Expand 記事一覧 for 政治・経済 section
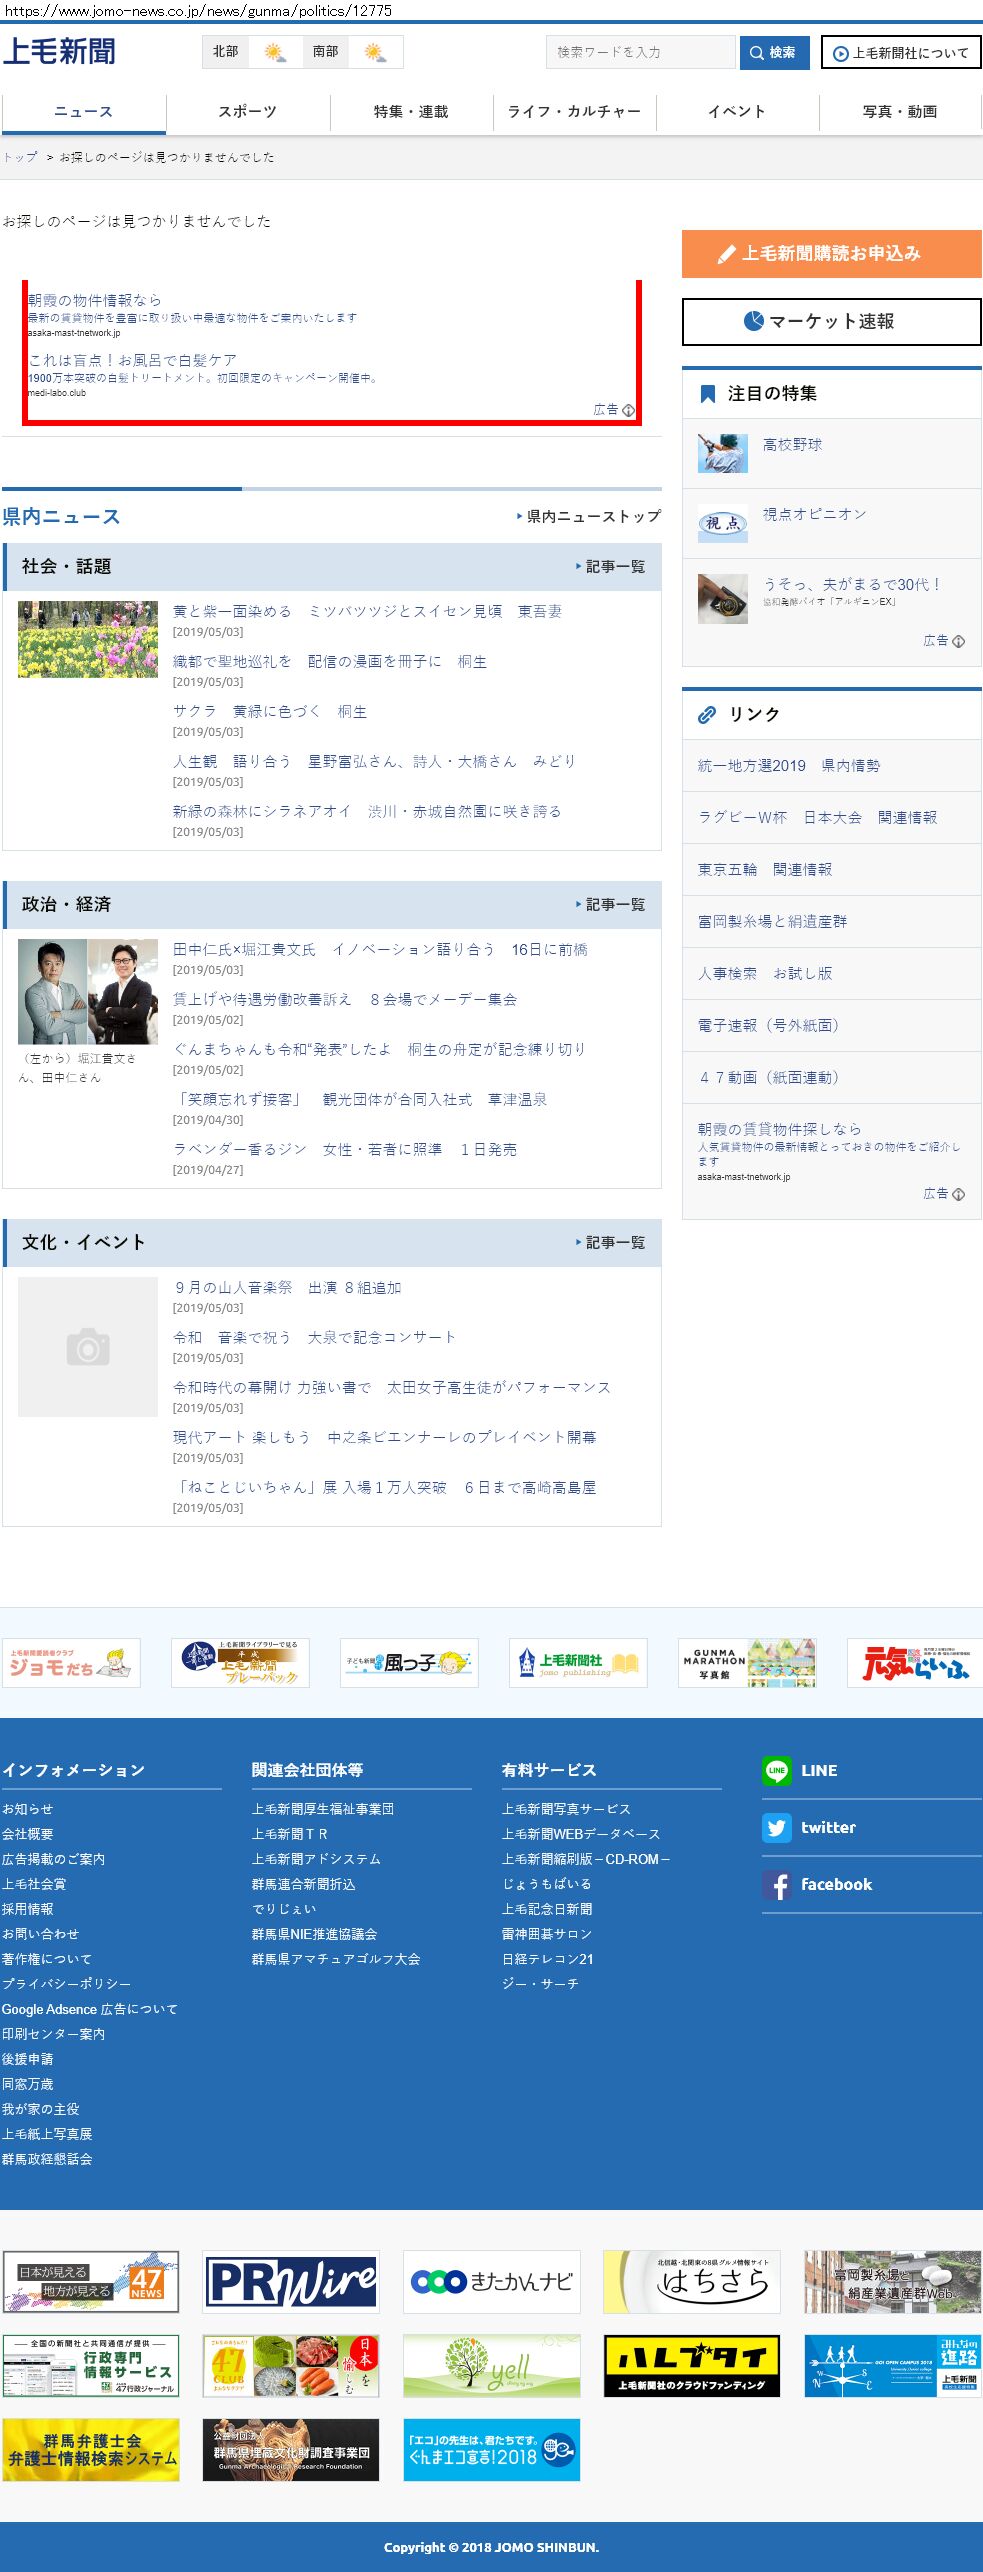Screen dimensions: 983x2572 (611, 905)
